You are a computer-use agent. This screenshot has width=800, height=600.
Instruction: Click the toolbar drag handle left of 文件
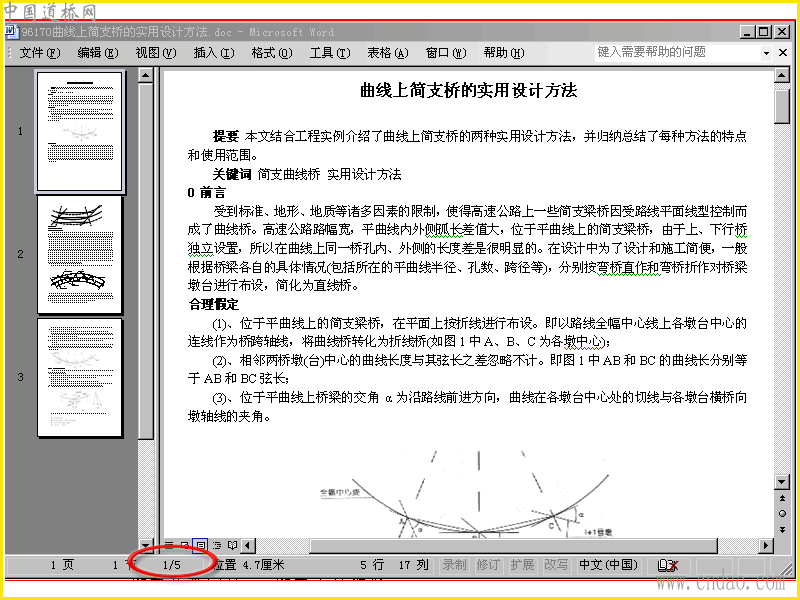pos(10,53)
